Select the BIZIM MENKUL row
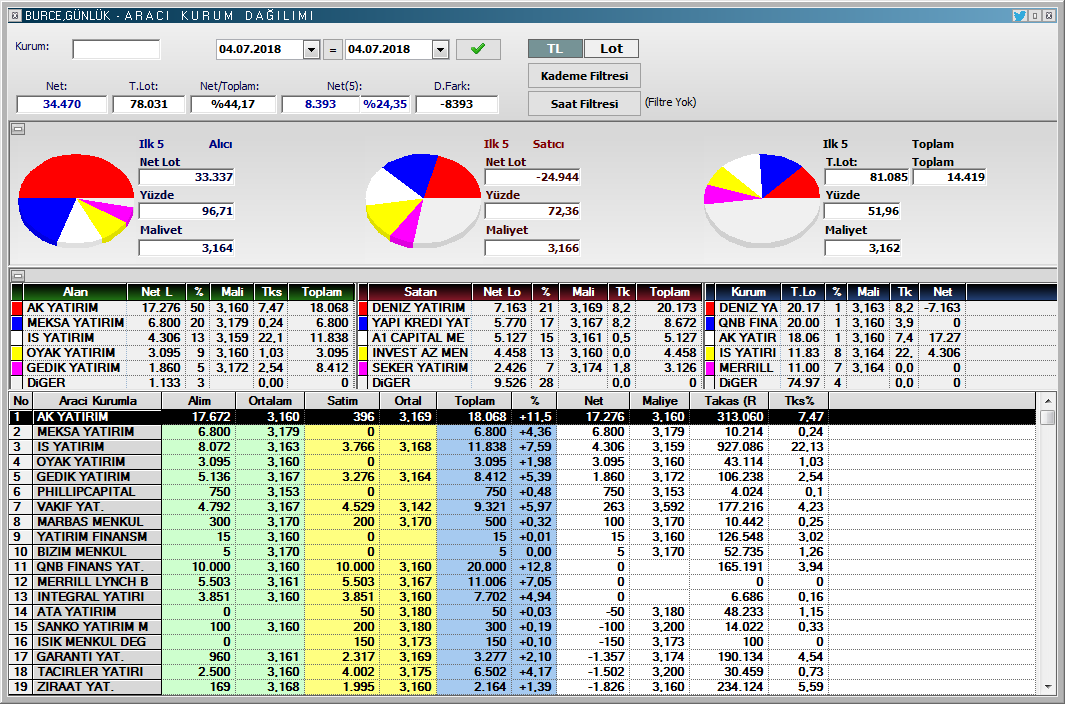The width and height of the screenshot is (1065, 704). 523,551
